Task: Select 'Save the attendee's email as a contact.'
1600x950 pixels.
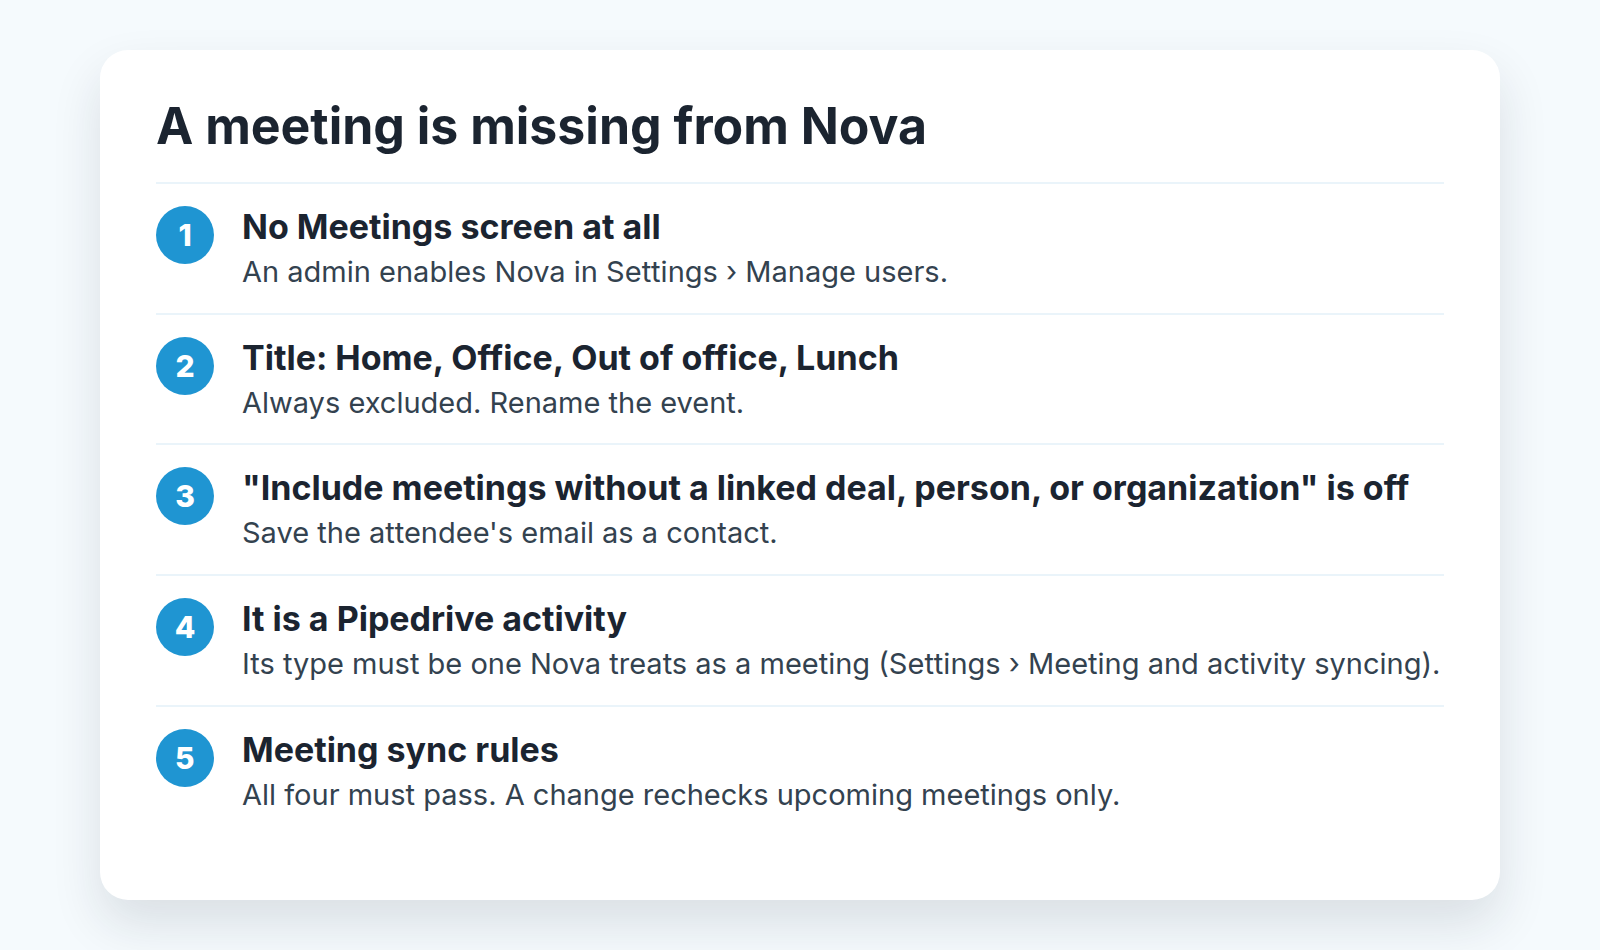Action: 510,533
